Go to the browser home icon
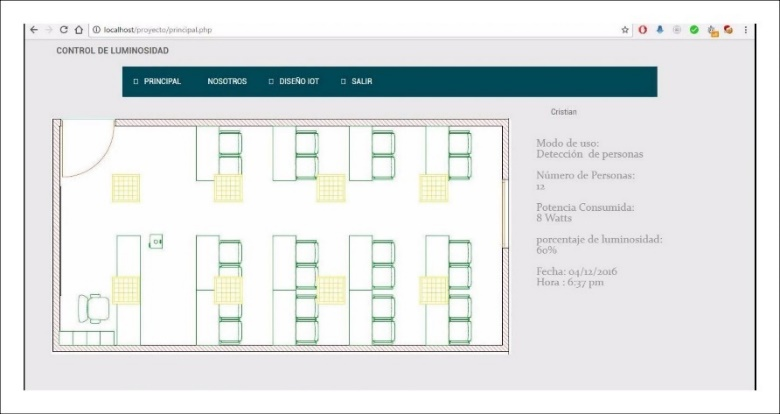The width and height of the screenshot is (780, 414). (x=79, y=30)
